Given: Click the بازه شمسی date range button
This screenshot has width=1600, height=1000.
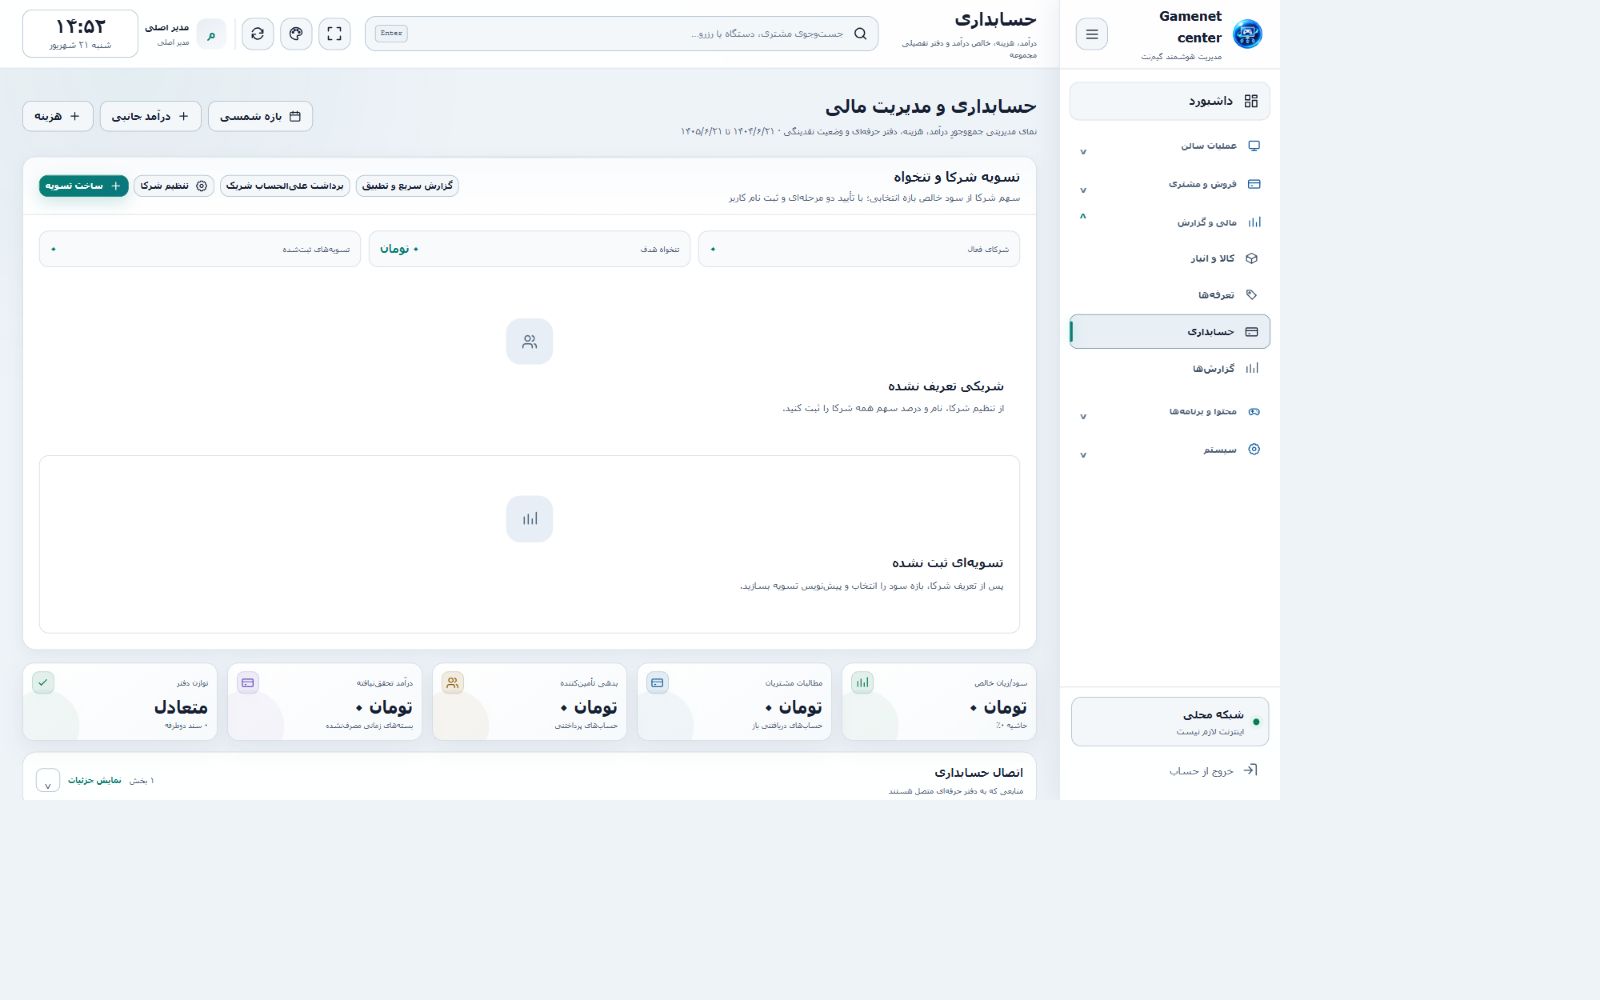Looking at the screenshot, I should tap(260, 116).
